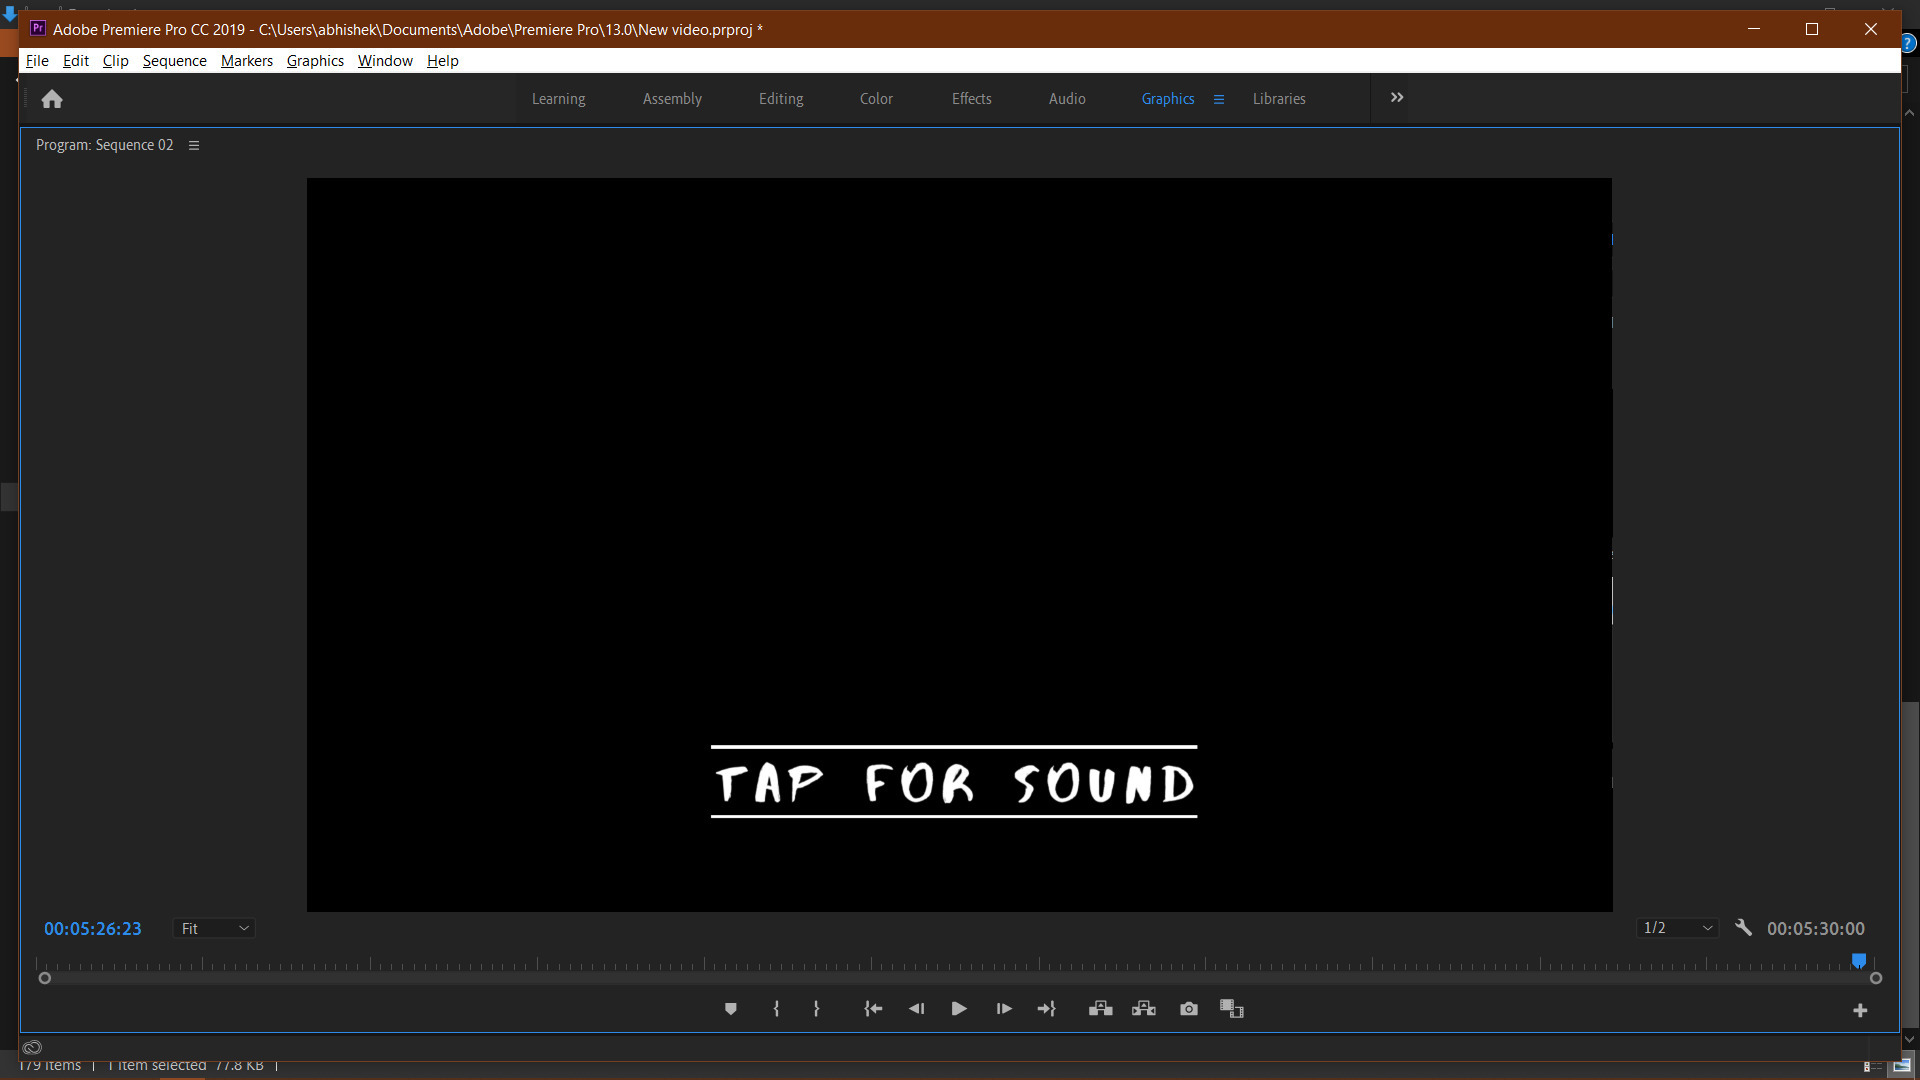This screenshot has height=1080, width=1920.
Task: Open the Fit zoom level dropdown
Action: tap(213, 928)
